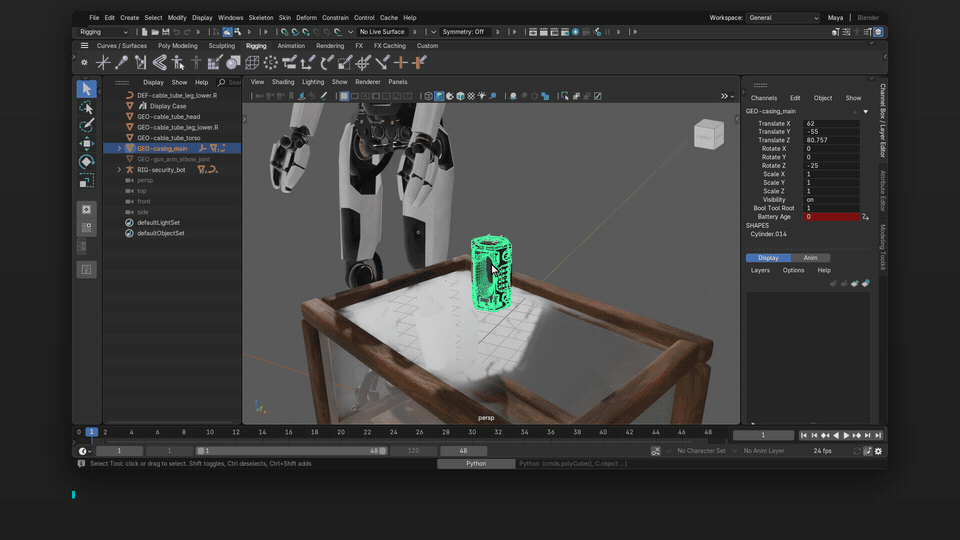Toggle the Display layer tab
This screenshot has width=960, height=540.
coord(768,258)
